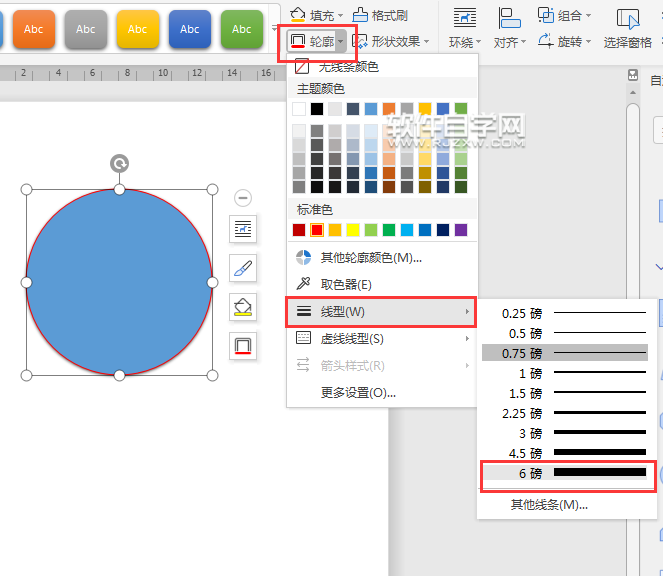Choose No Line Color (无线条颜色)
The height and width of the screenshot is (576, 663).
382,66
